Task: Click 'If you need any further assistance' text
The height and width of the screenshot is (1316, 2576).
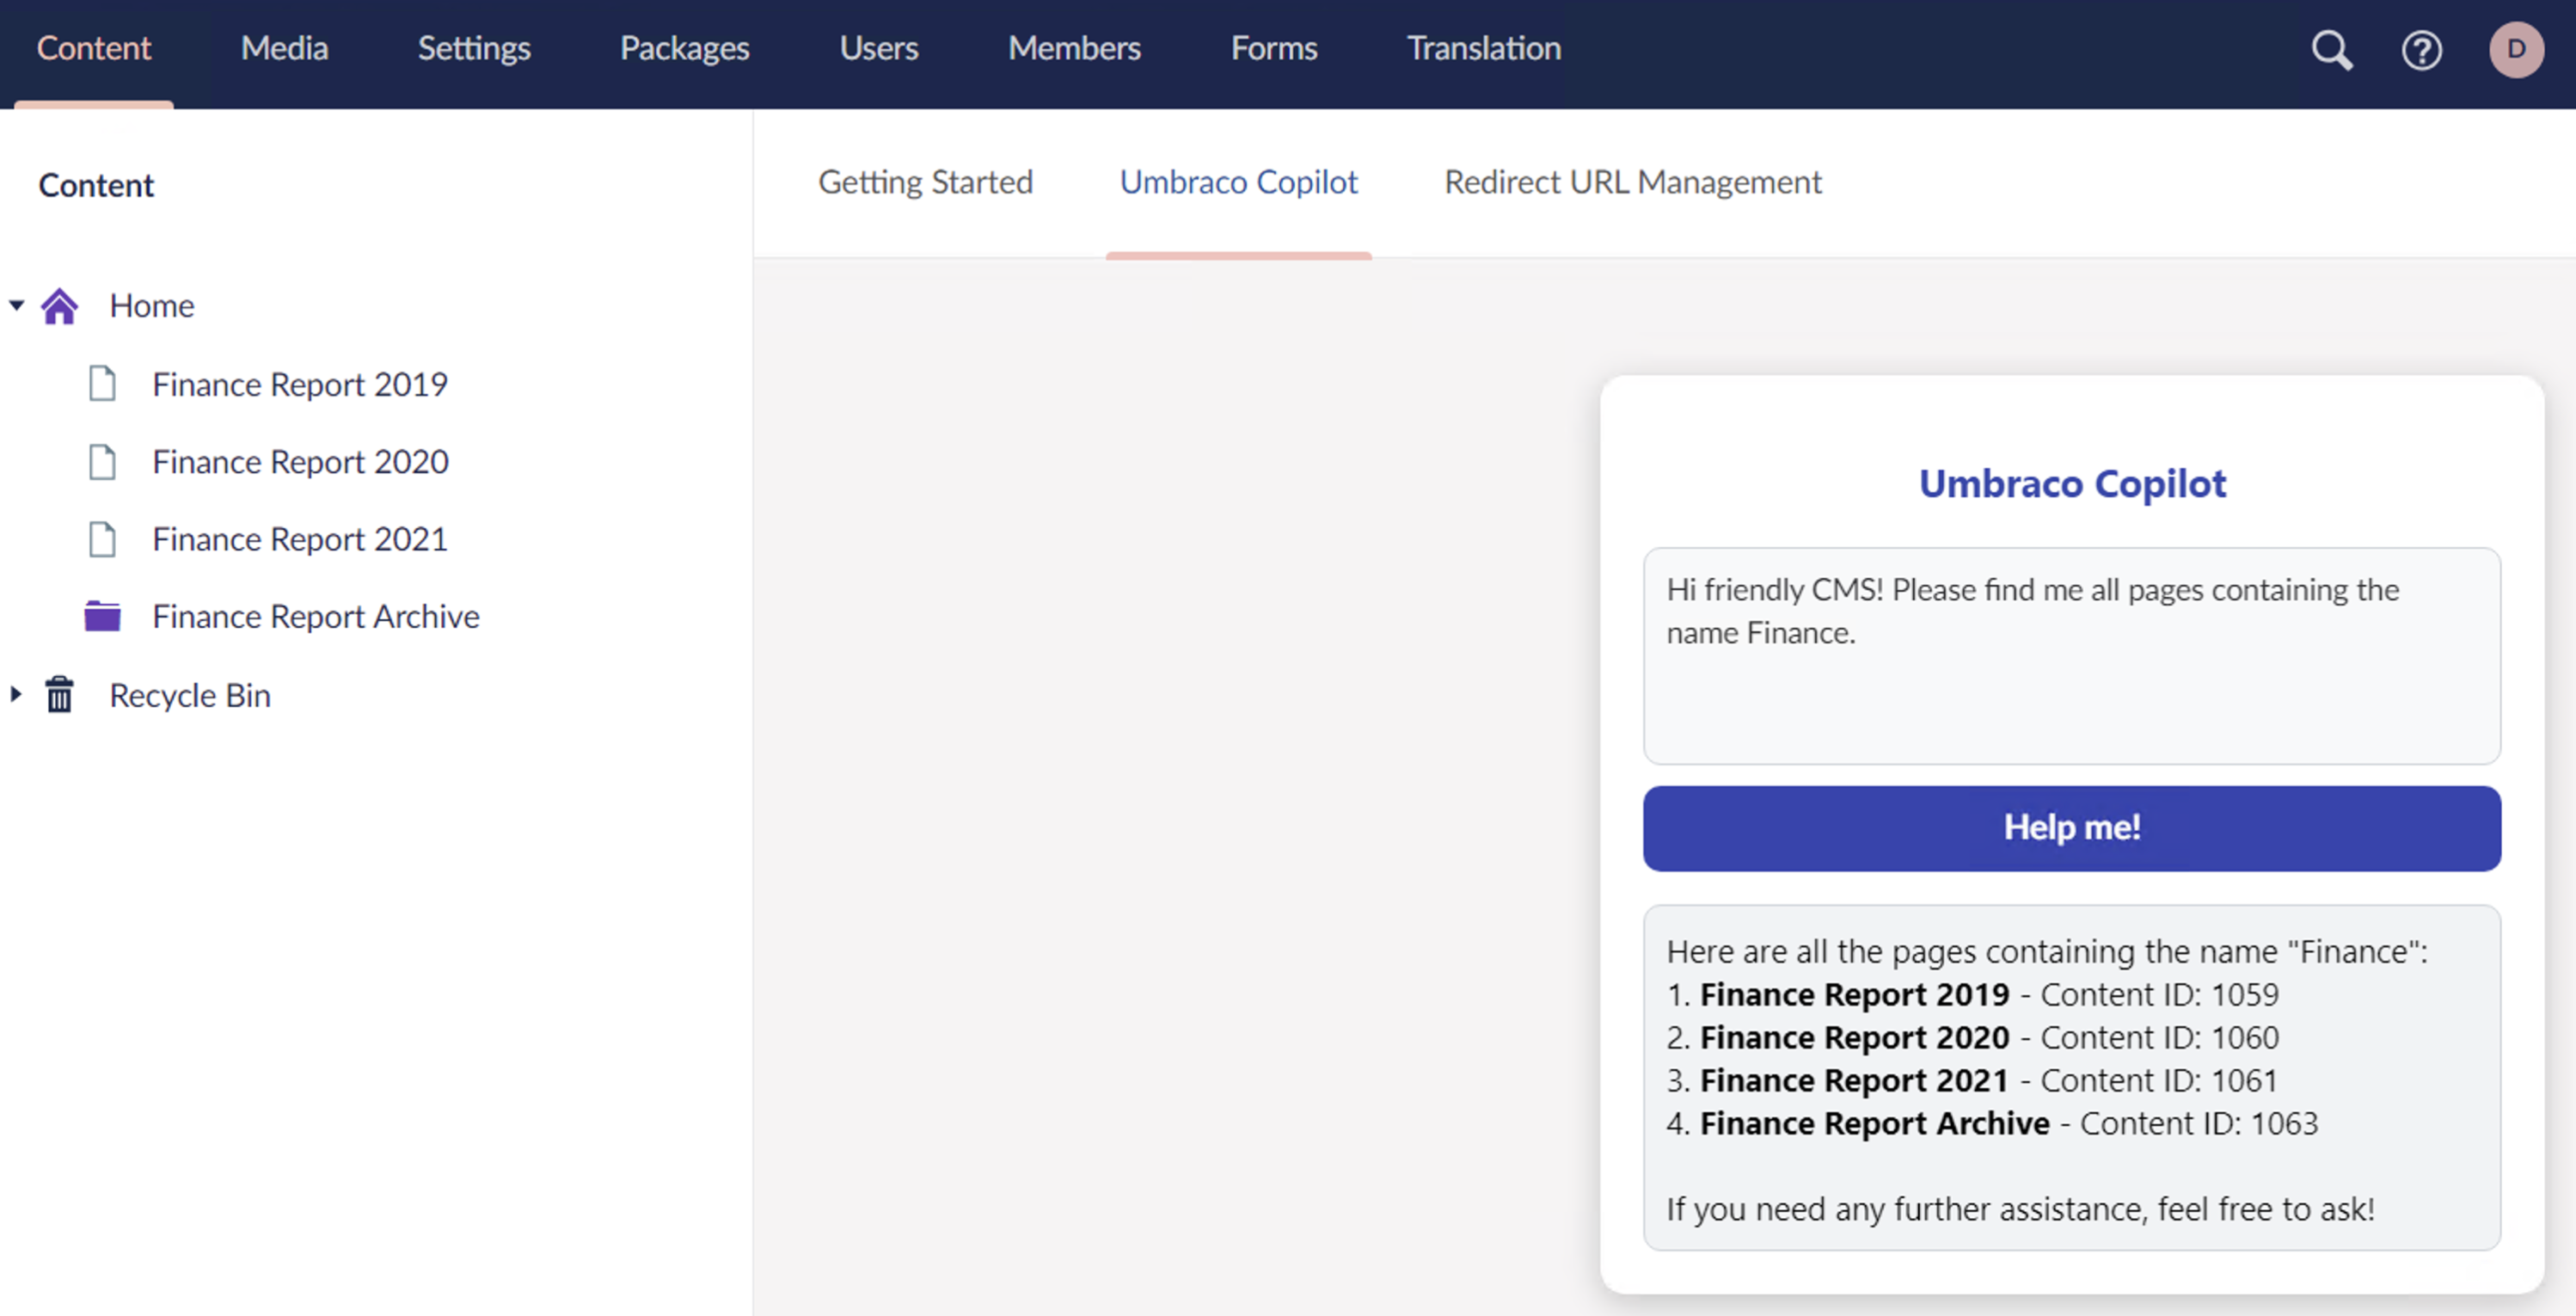Action: click(x=2020, y=1209)
